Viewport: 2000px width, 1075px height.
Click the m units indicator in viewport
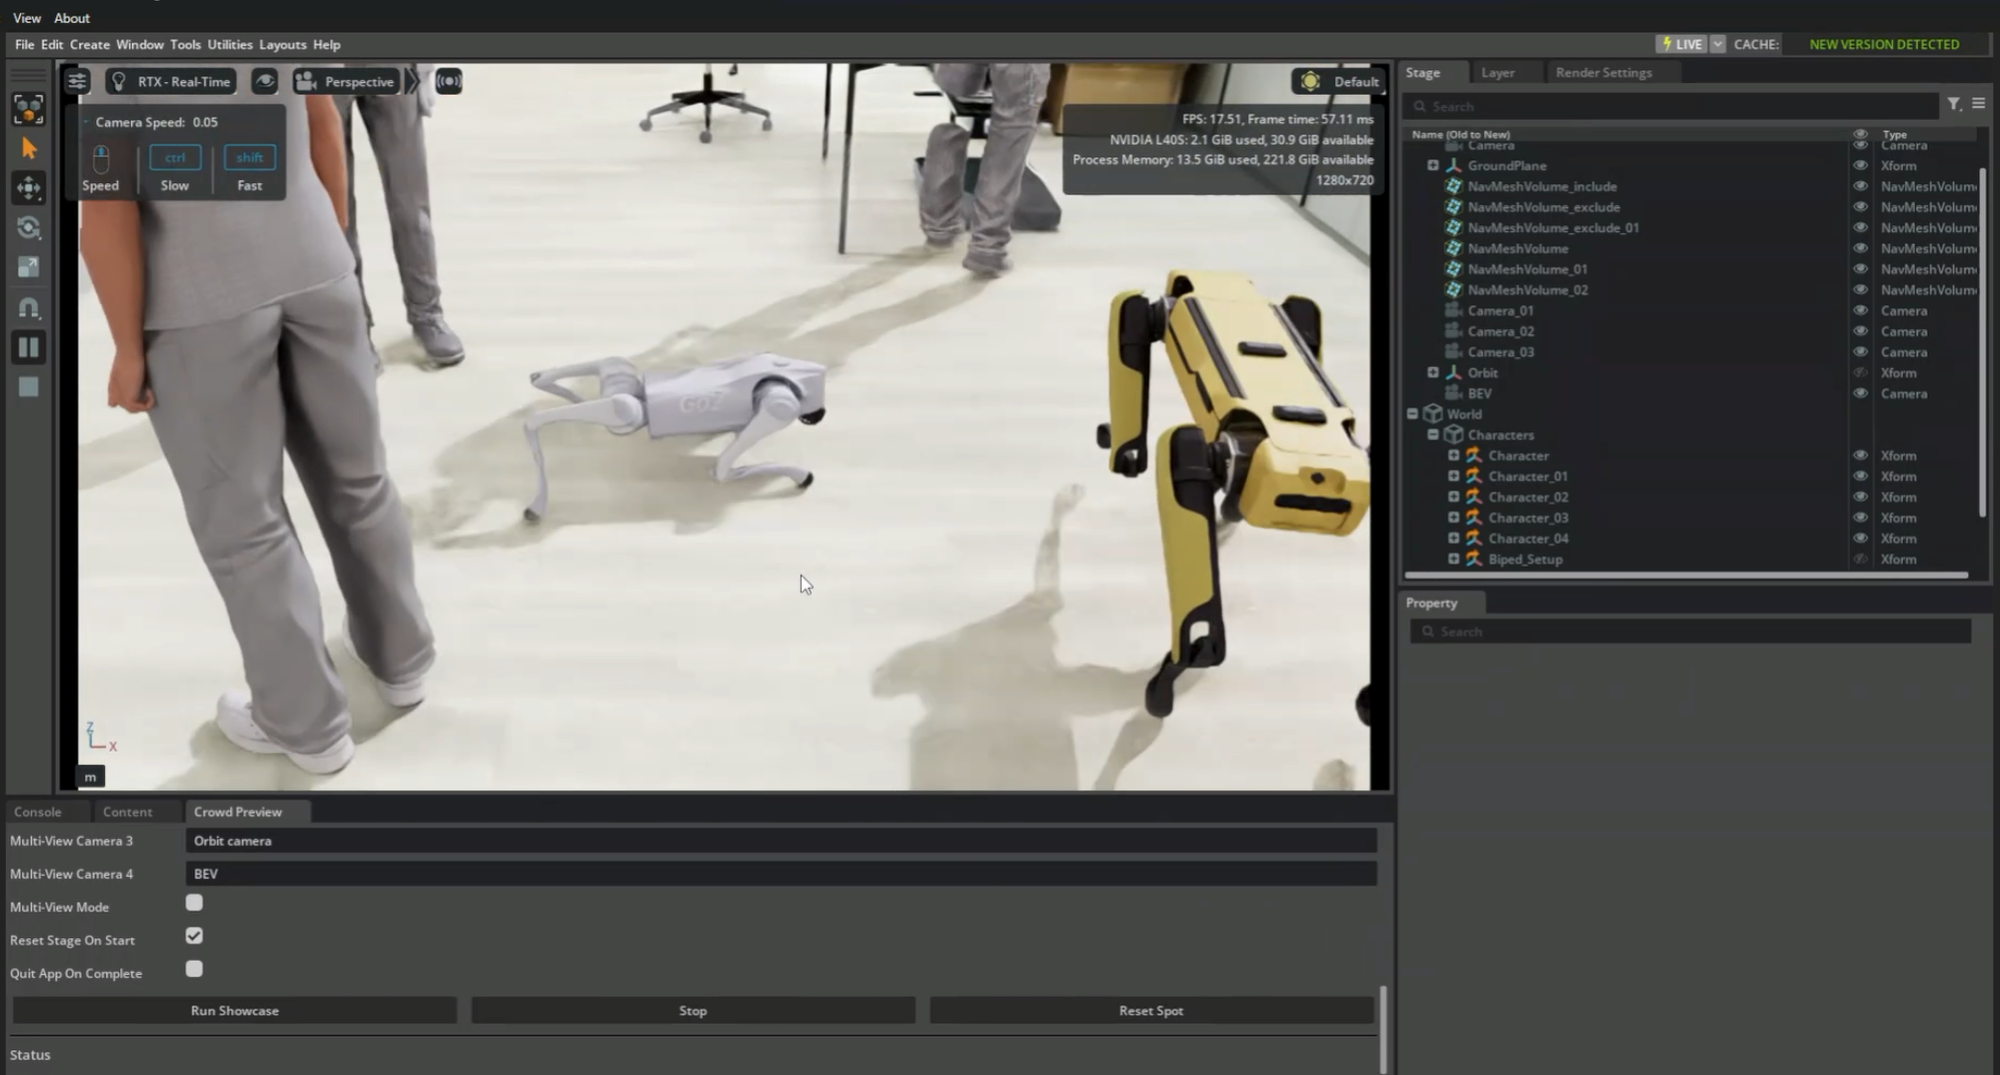pyautogui.click(x=90, y=777)
